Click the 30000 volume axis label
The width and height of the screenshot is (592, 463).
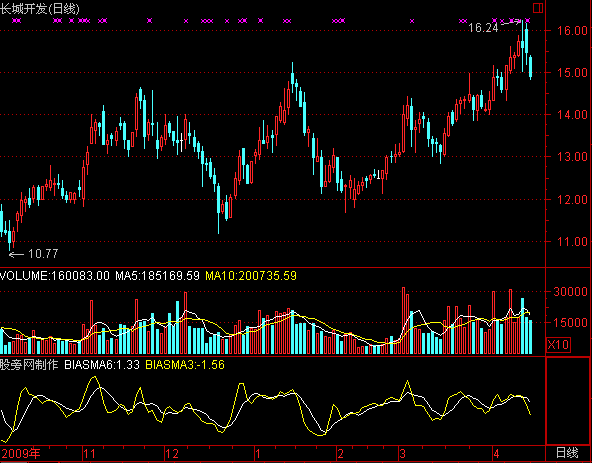pyautogui.click(x=570, y=291)
